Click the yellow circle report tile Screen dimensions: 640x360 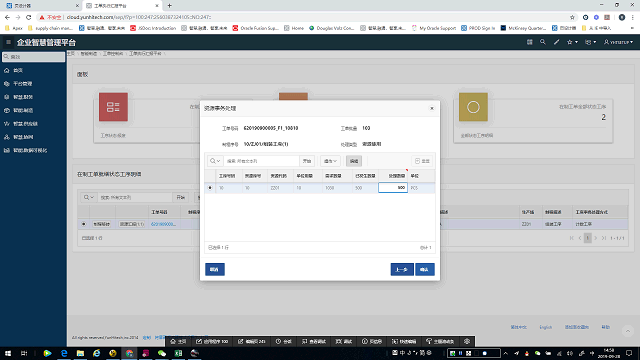pyautogui.click(x=473, y=107)
